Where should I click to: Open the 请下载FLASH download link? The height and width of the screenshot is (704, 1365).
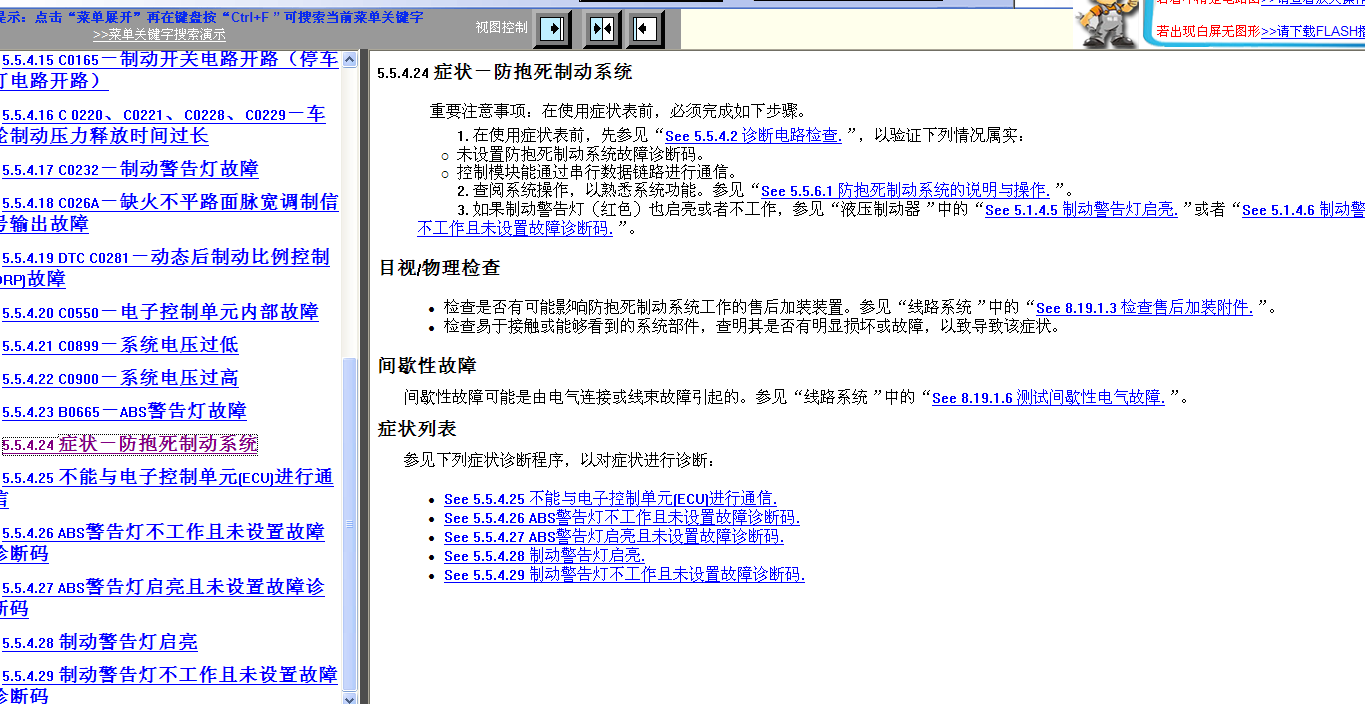(1312, 31)
